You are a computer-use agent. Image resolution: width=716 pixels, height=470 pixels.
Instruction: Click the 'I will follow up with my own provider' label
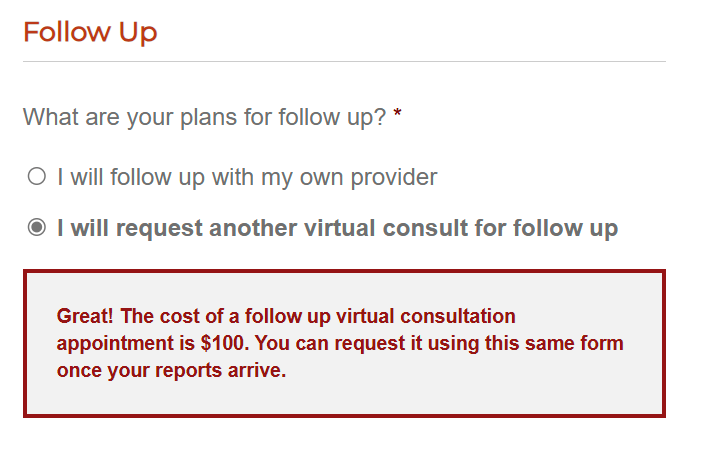[247, 177]
